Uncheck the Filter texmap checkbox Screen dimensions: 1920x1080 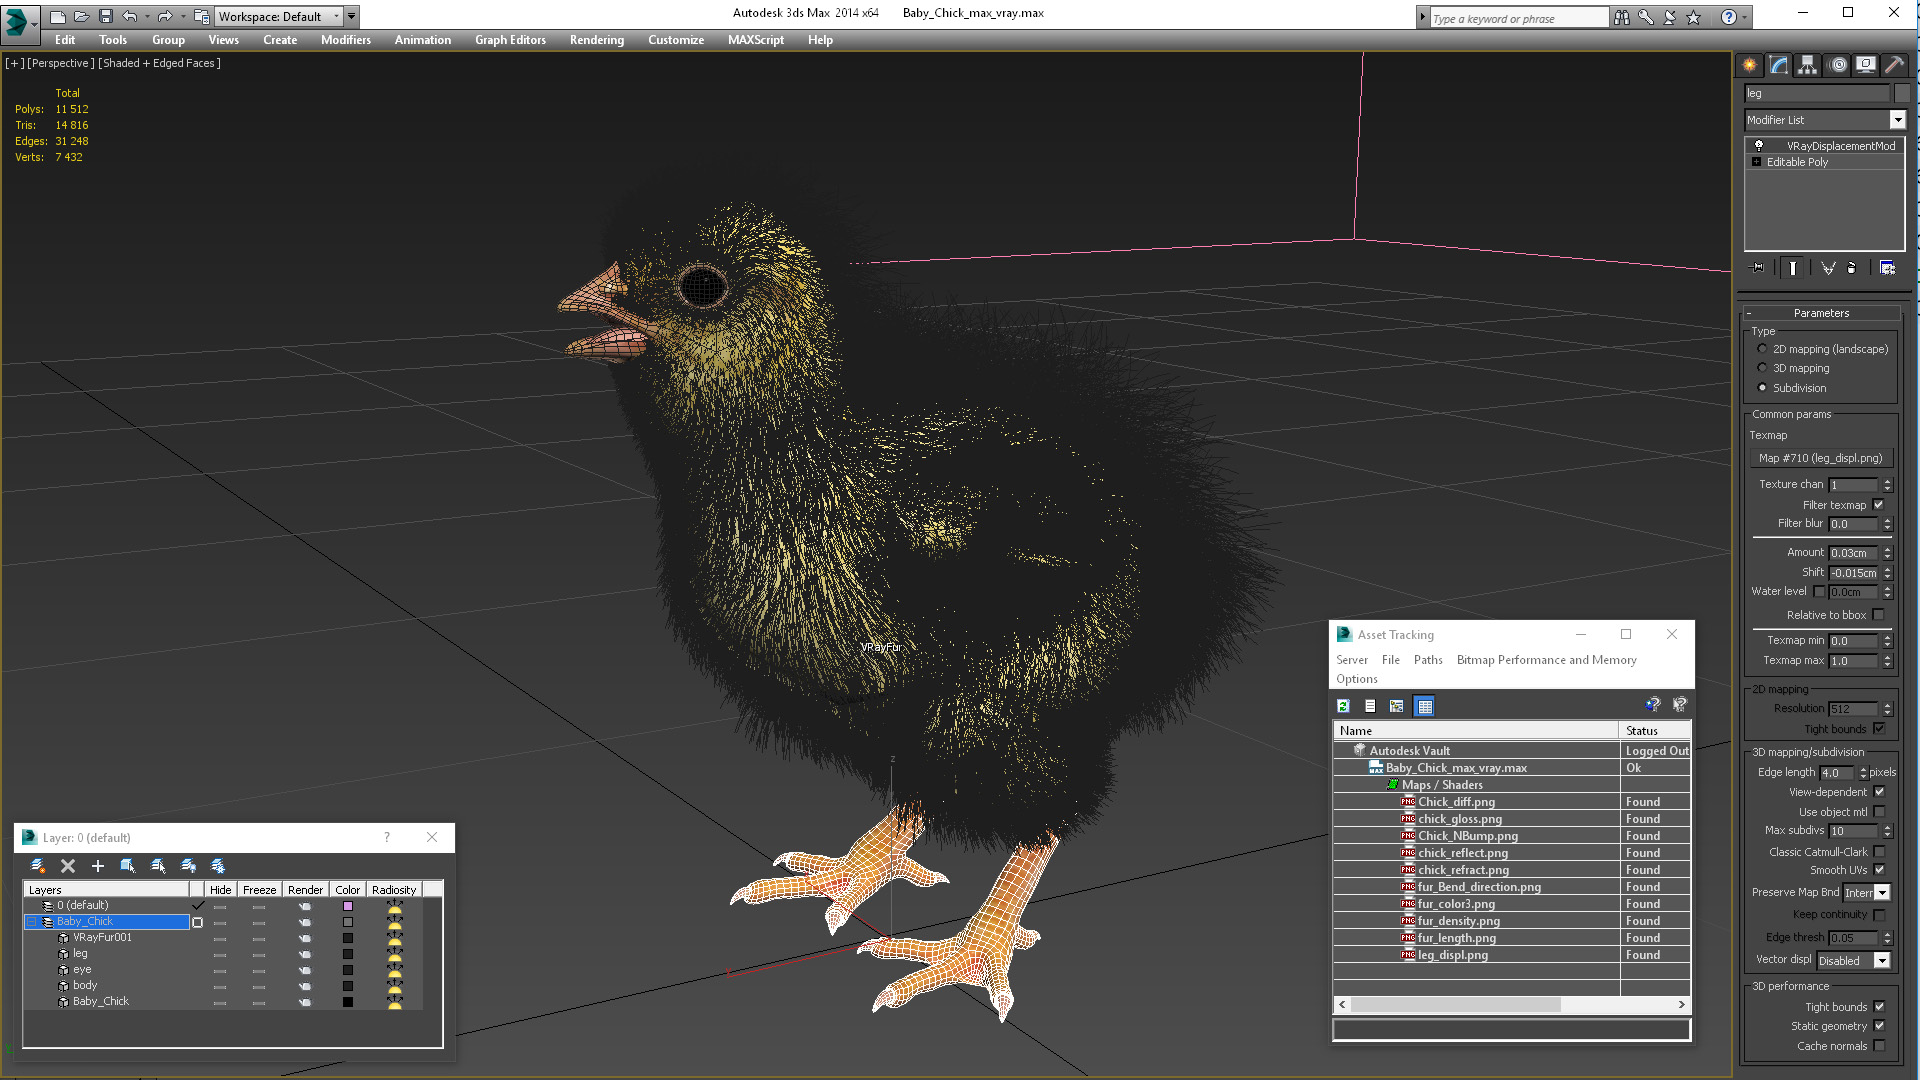[1878, 505]
